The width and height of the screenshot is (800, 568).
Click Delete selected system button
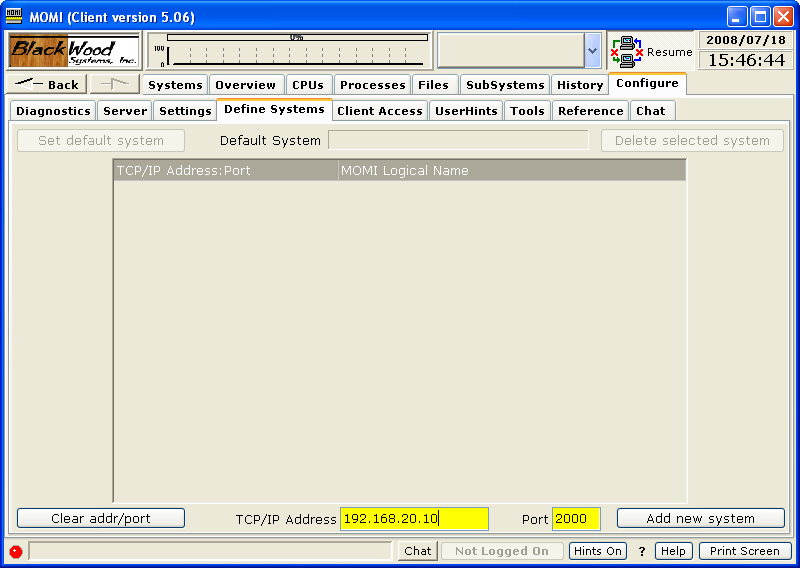click(x=692, y=140)
